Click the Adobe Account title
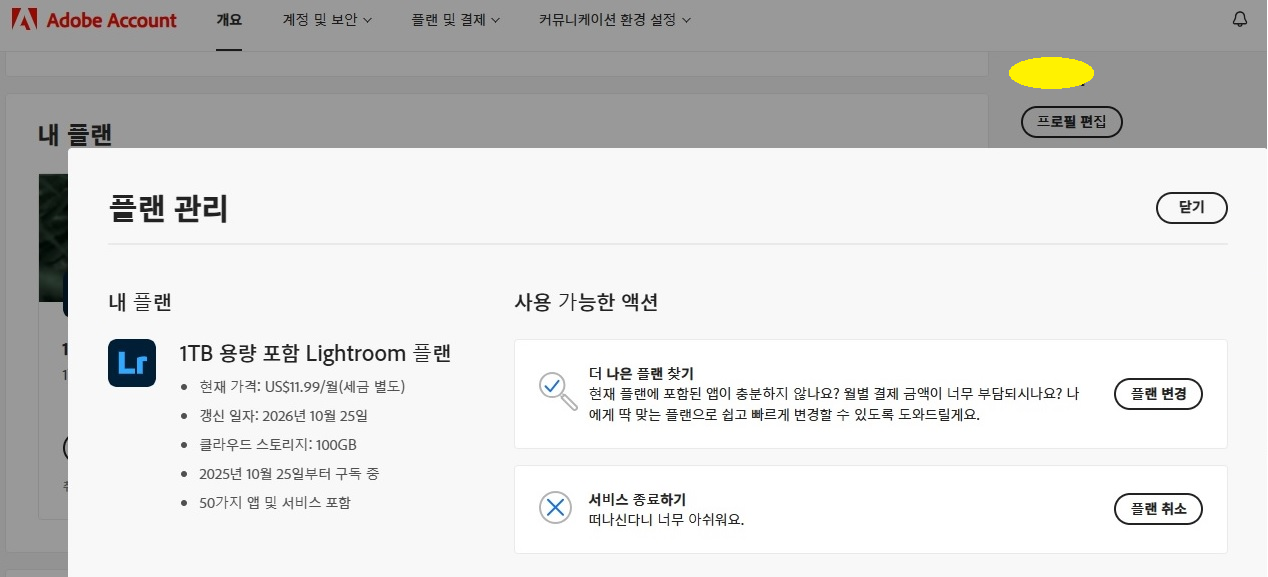The height and width of the screenshot is (577, 1268). point(112,20)
